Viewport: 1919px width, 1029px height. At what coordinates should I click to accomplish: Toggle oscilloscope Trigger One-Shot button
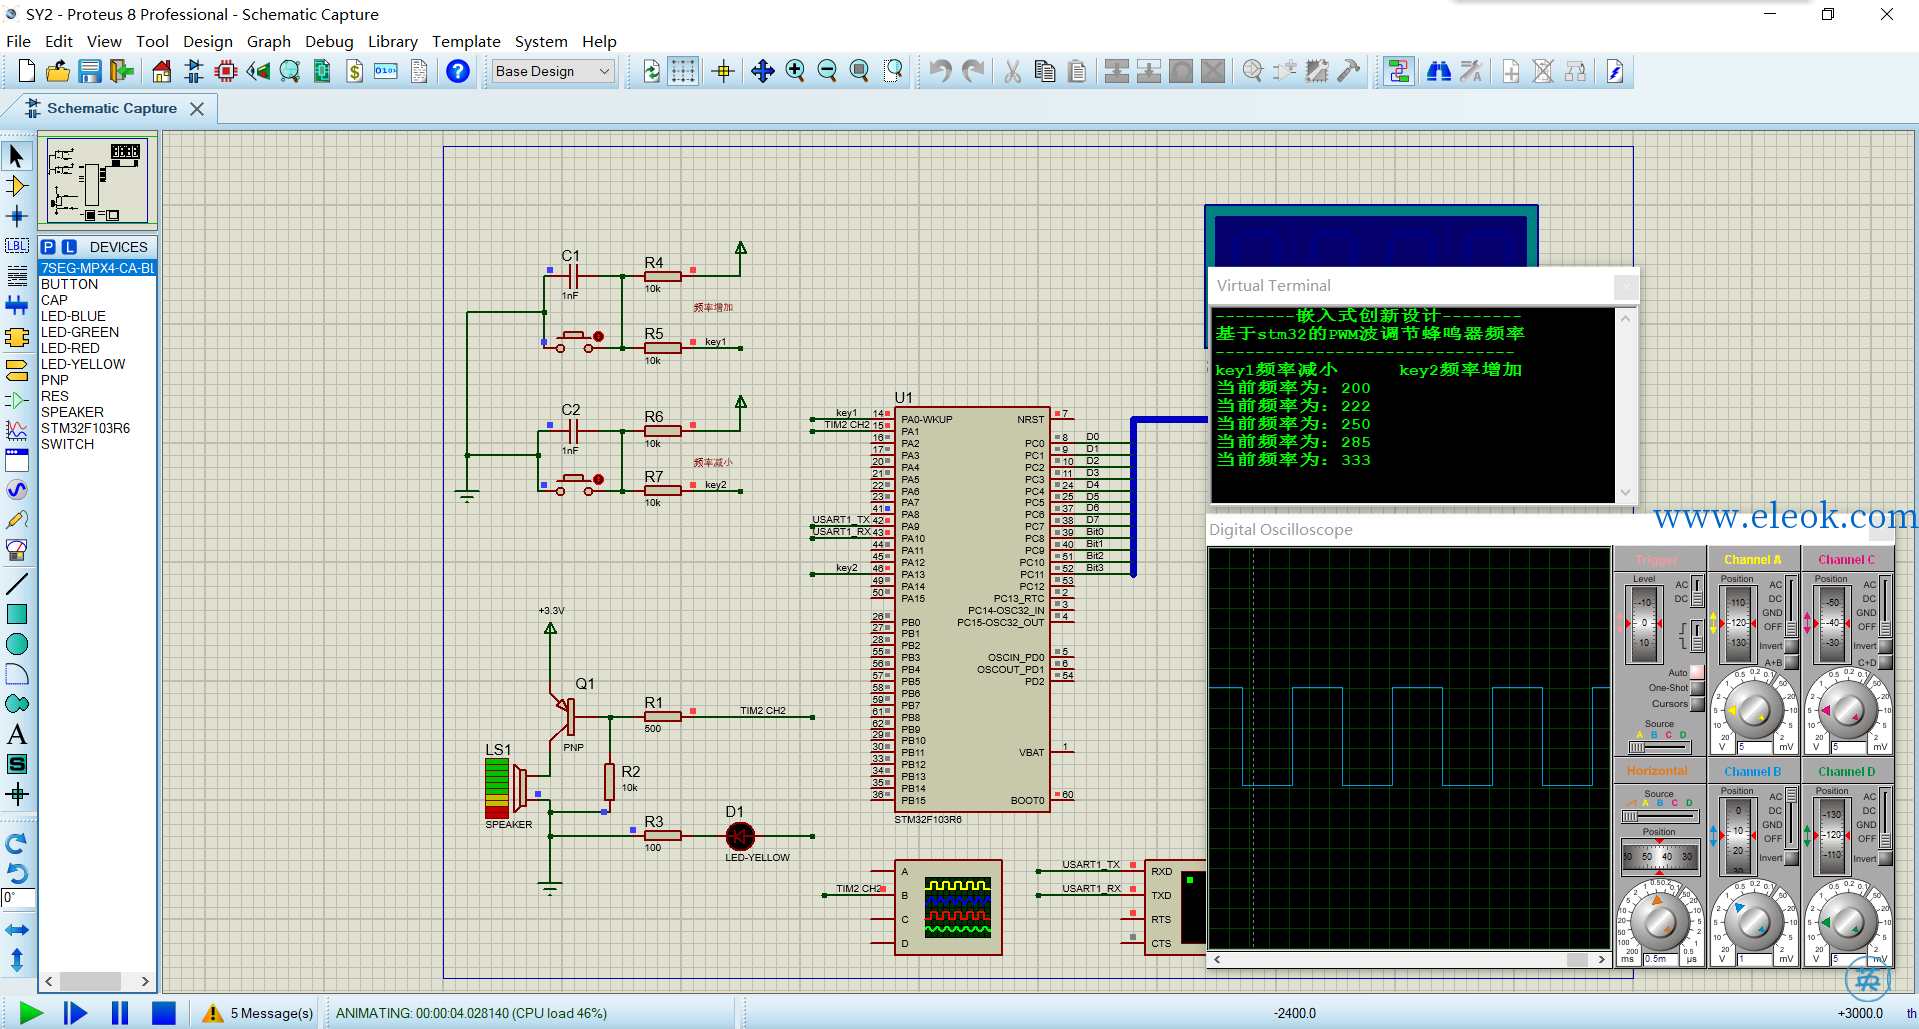1697,688
